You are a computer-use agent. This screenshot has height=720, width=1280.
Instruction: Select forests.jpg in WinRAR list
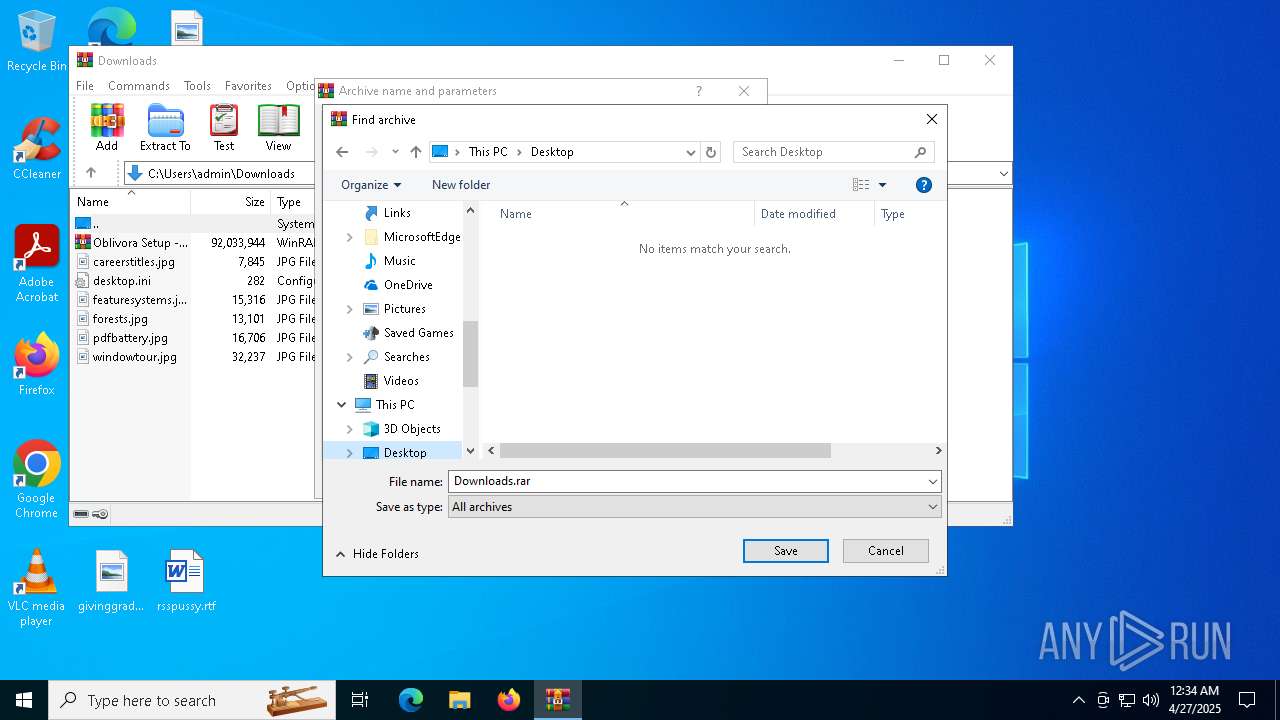point(120,319)
